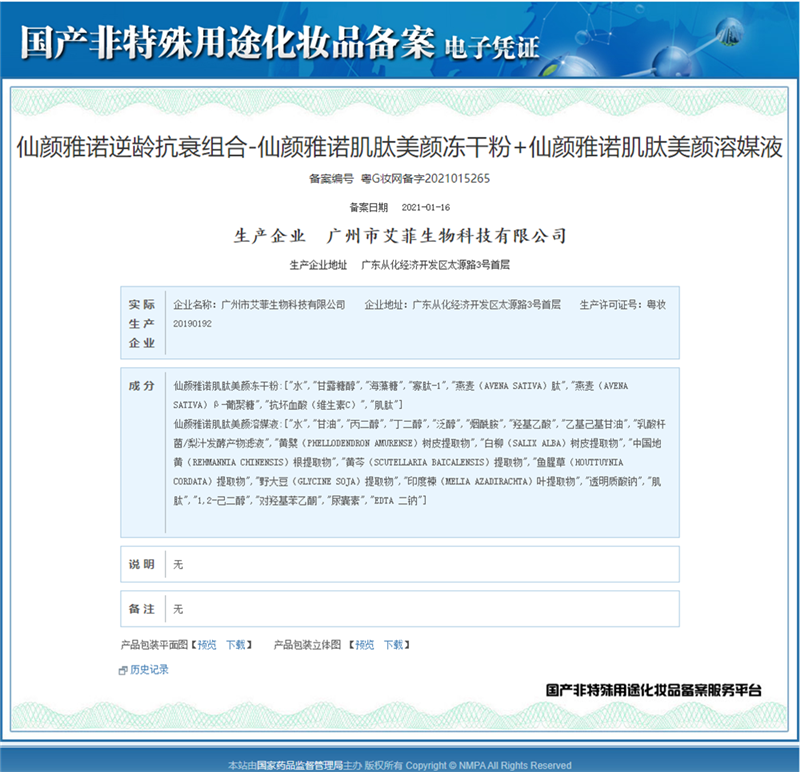Click the 国产非特殊用途化妆品备案 header banner title
The height and width of the screenshot is (772, 800).
[x=228, y=41]
